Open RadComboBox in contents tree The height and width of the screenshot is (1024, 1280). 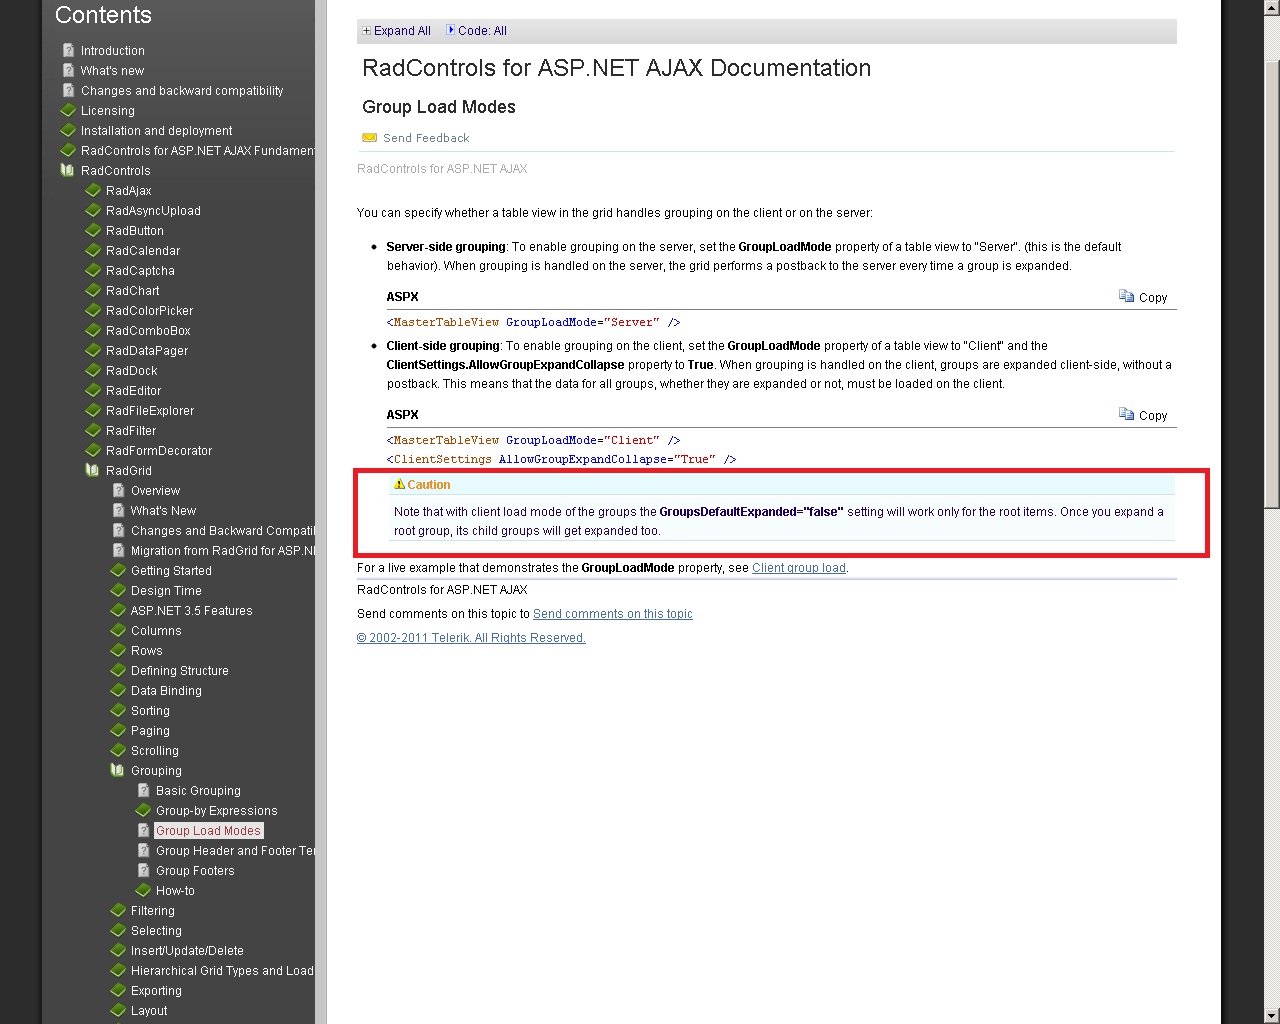coord(148,331)
